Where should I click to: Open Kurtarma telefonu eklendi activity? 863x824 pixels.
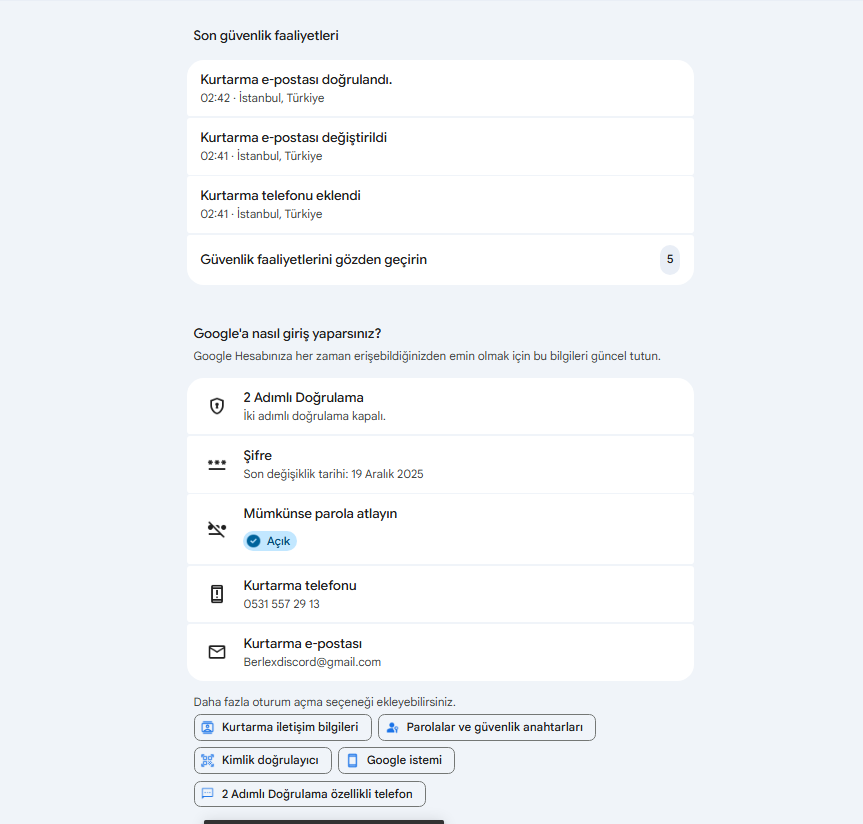point(440,205)
